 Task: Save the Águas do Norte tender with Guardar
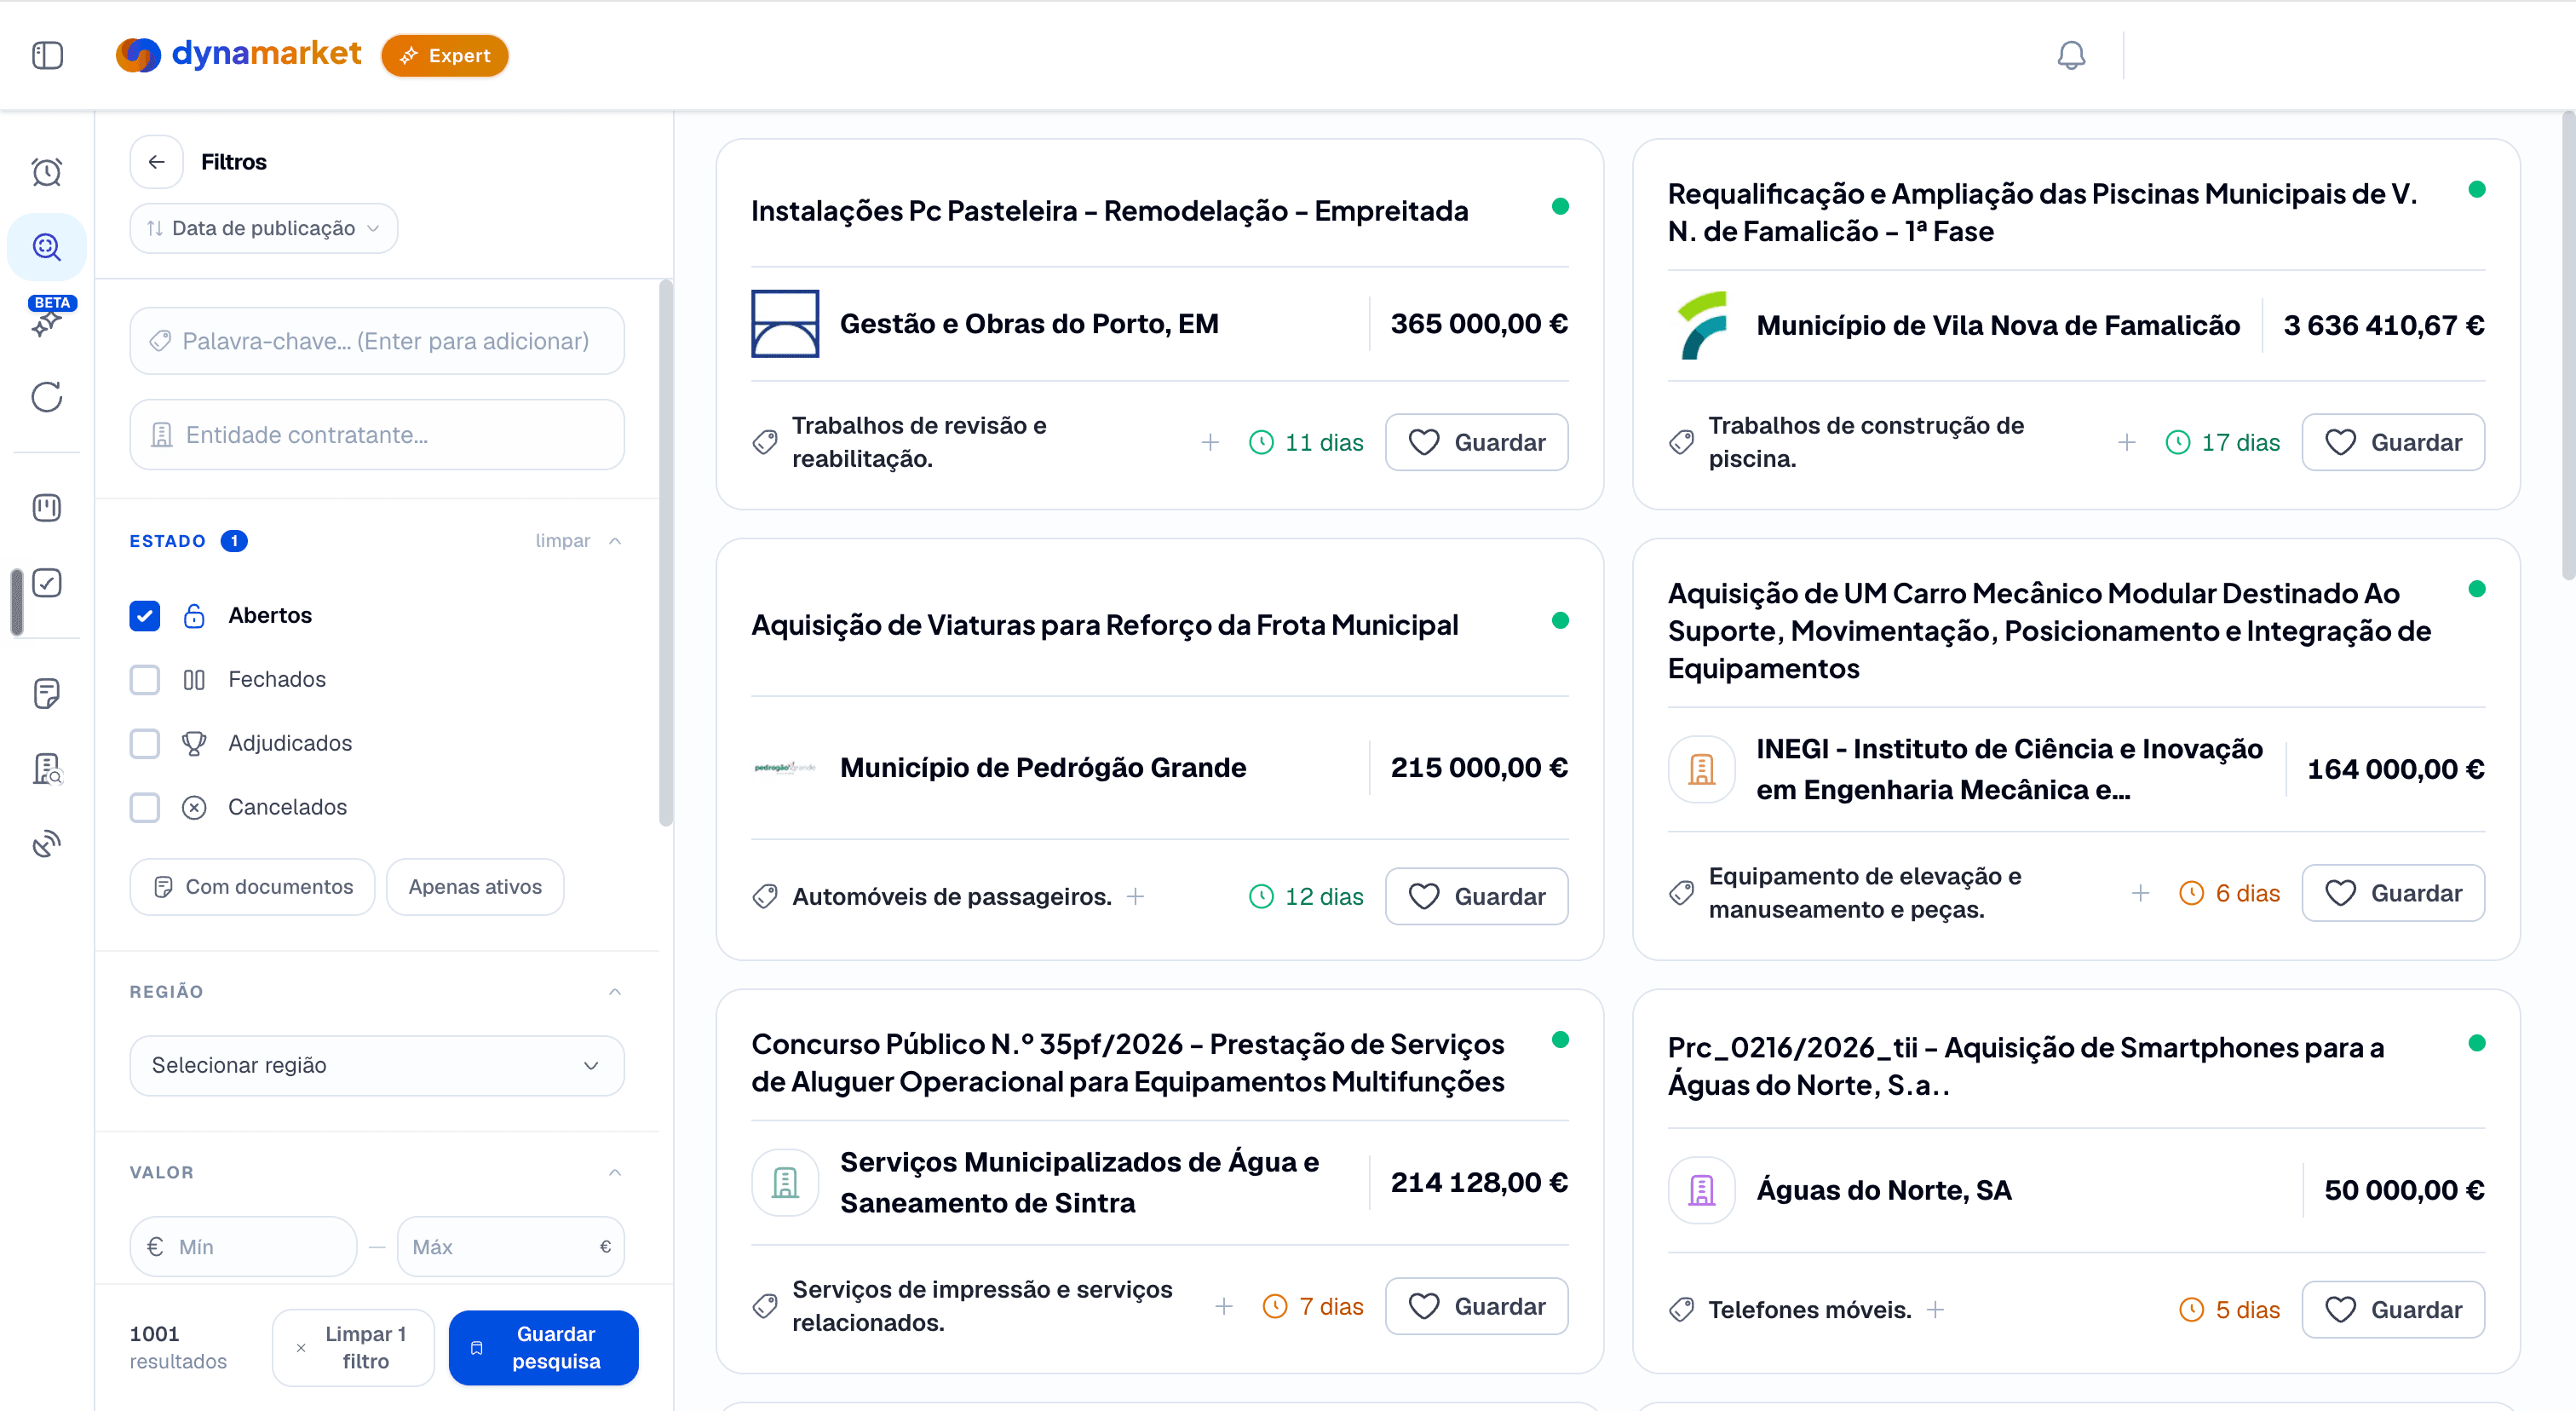[x=2393, y=1309]
